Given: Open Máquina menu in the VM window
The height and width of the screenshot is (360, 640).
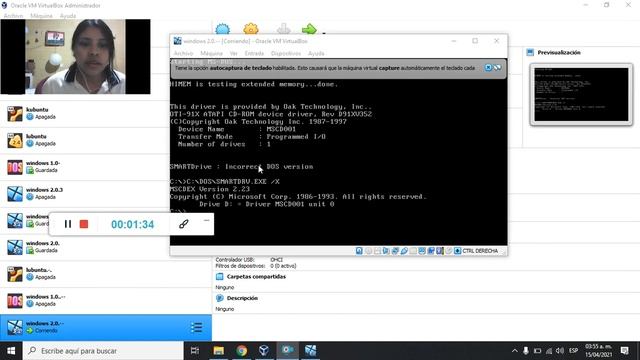Looking at the screenshot, I should (x=211, y=53).
